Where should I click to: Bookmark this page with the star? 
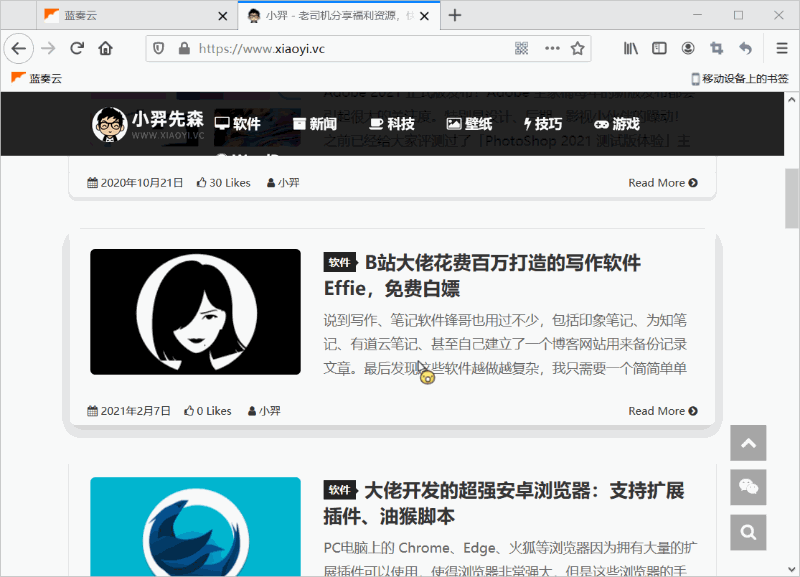[x=578, y=48]
